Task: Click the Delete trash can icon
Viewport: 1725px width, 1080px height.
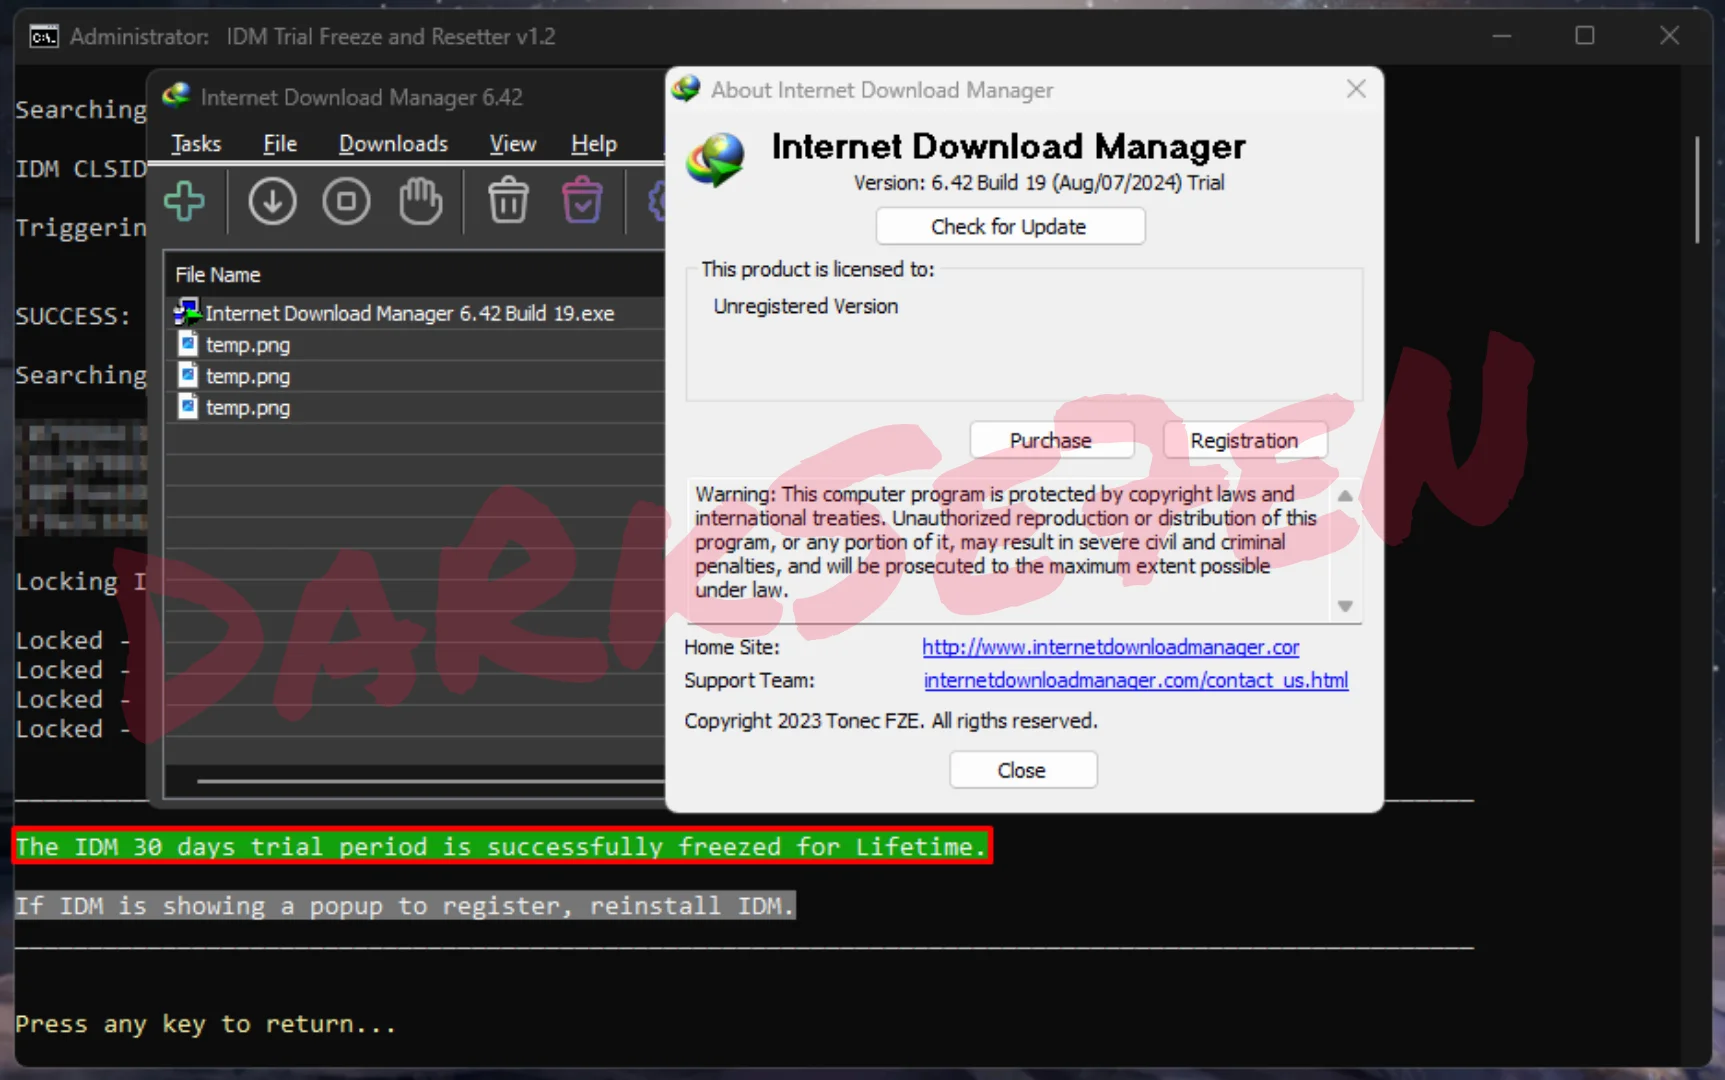Action: (508, 200)
